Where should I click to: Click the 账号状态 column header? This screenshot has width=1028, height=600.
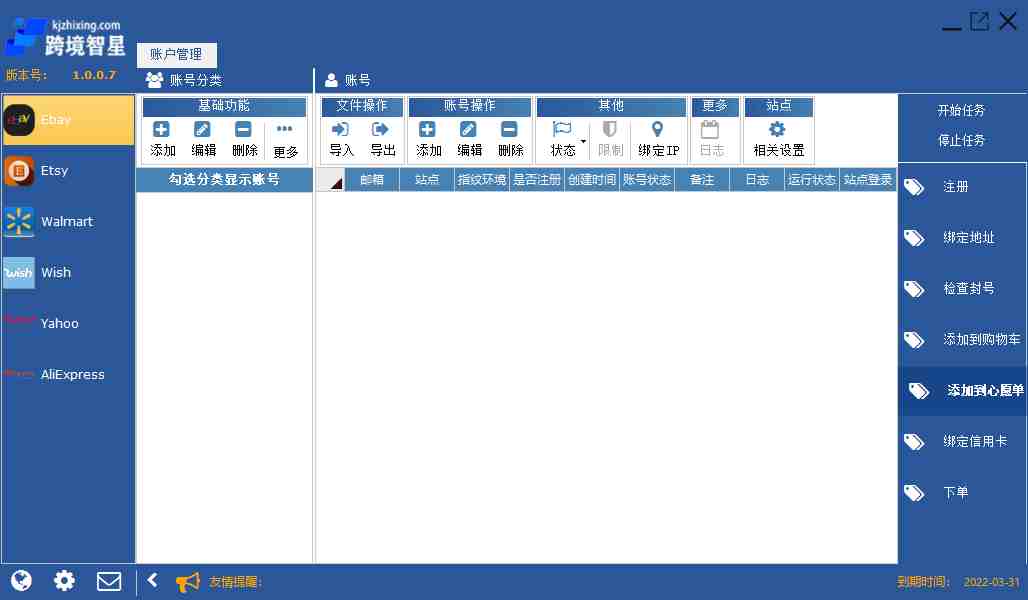(x=647, y=180)
